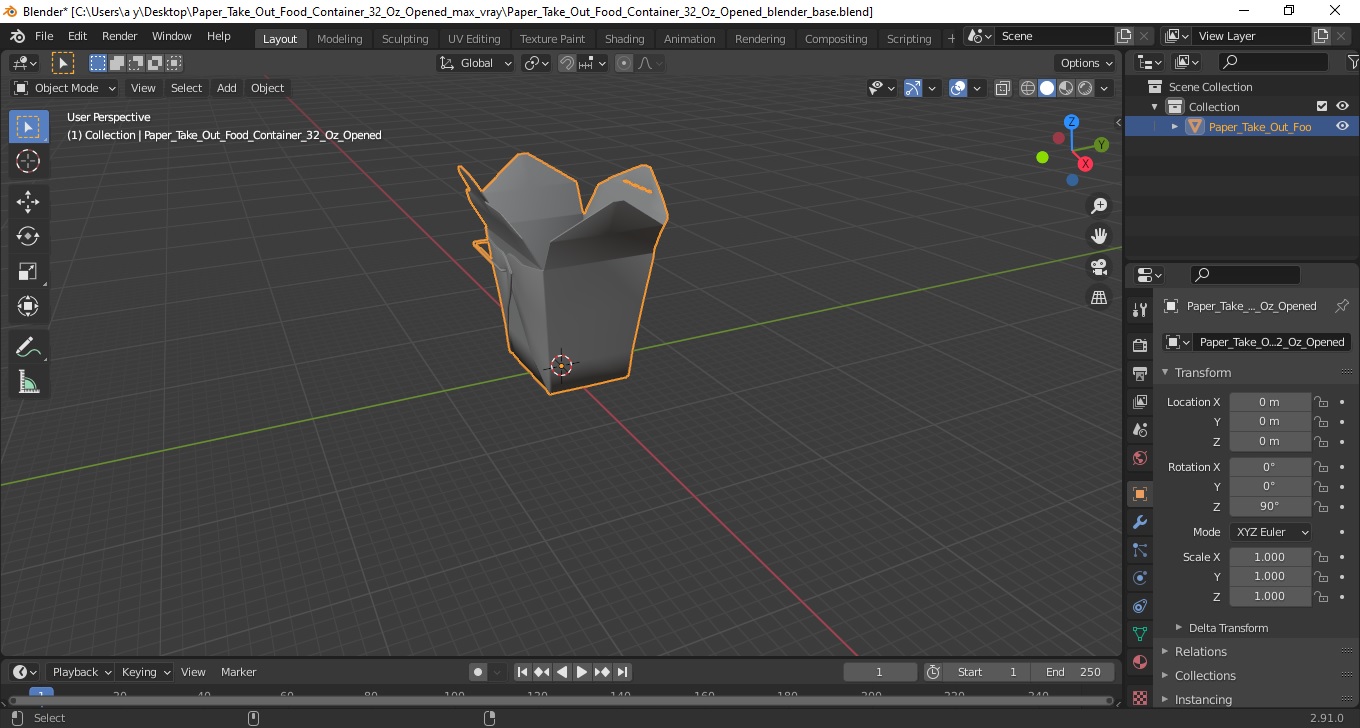Jump to the timeline end frame
Image resolution: width=1360 pixels, height=728 pixels.
pyautogui.click(x=622, y=672)
